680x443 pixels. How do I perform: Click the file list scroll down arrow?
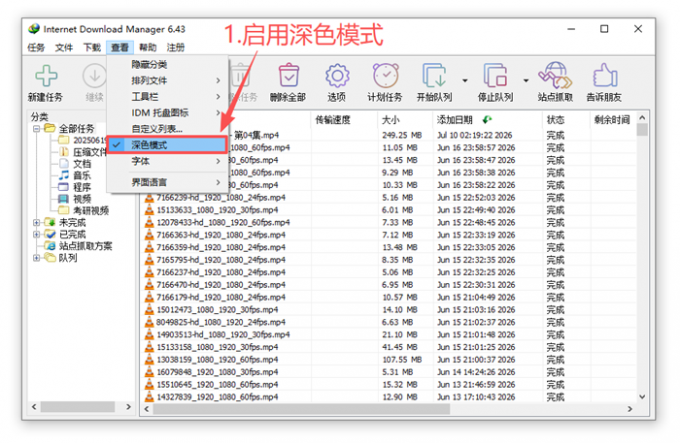pyautogui.click(x=642, y=397)
